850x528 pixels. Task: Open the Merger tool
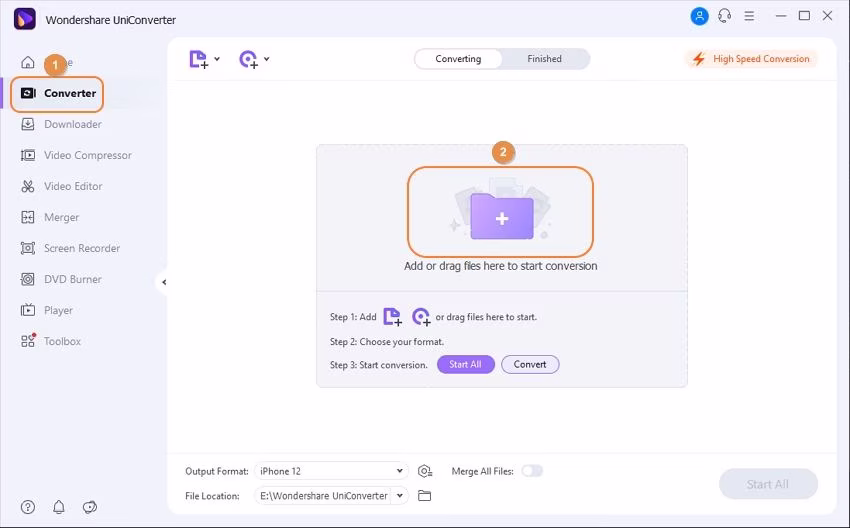pyautogui.click(x=61, y=217)
